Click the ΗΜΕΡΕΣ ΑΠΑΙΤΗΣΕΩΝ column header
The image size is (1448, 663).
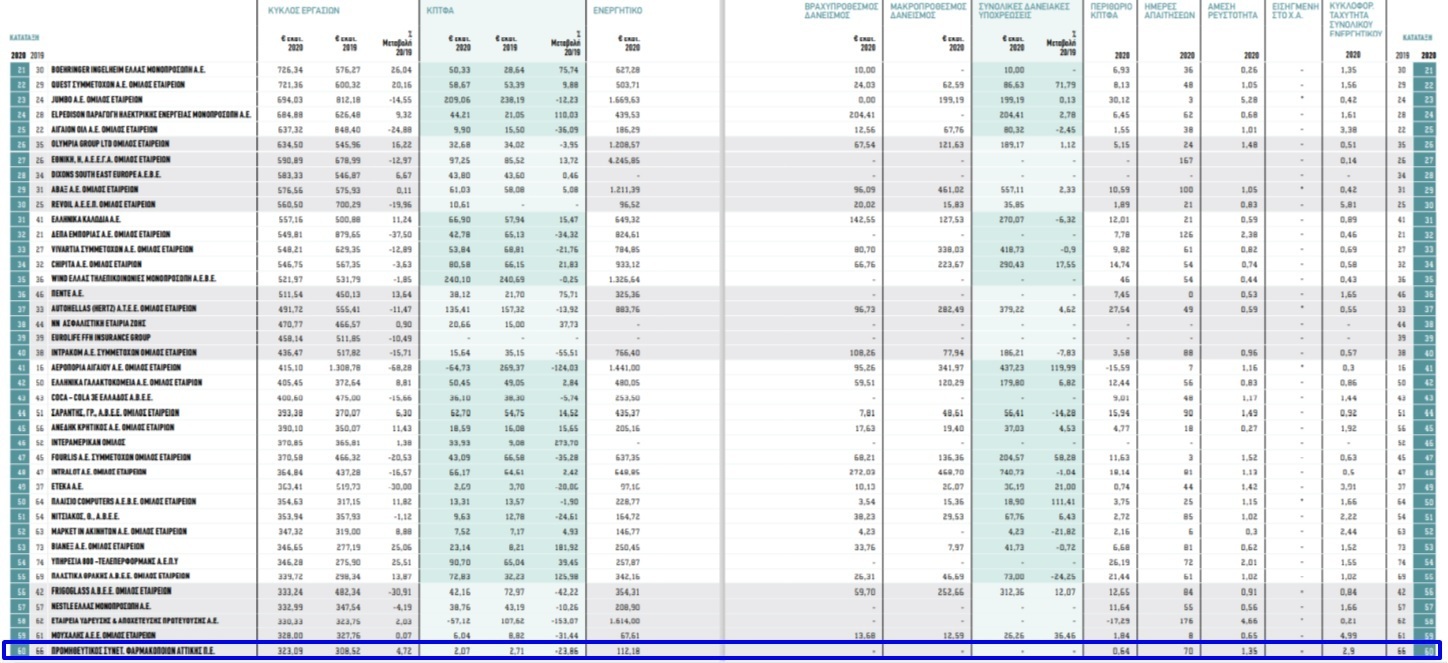[1169, 11]
